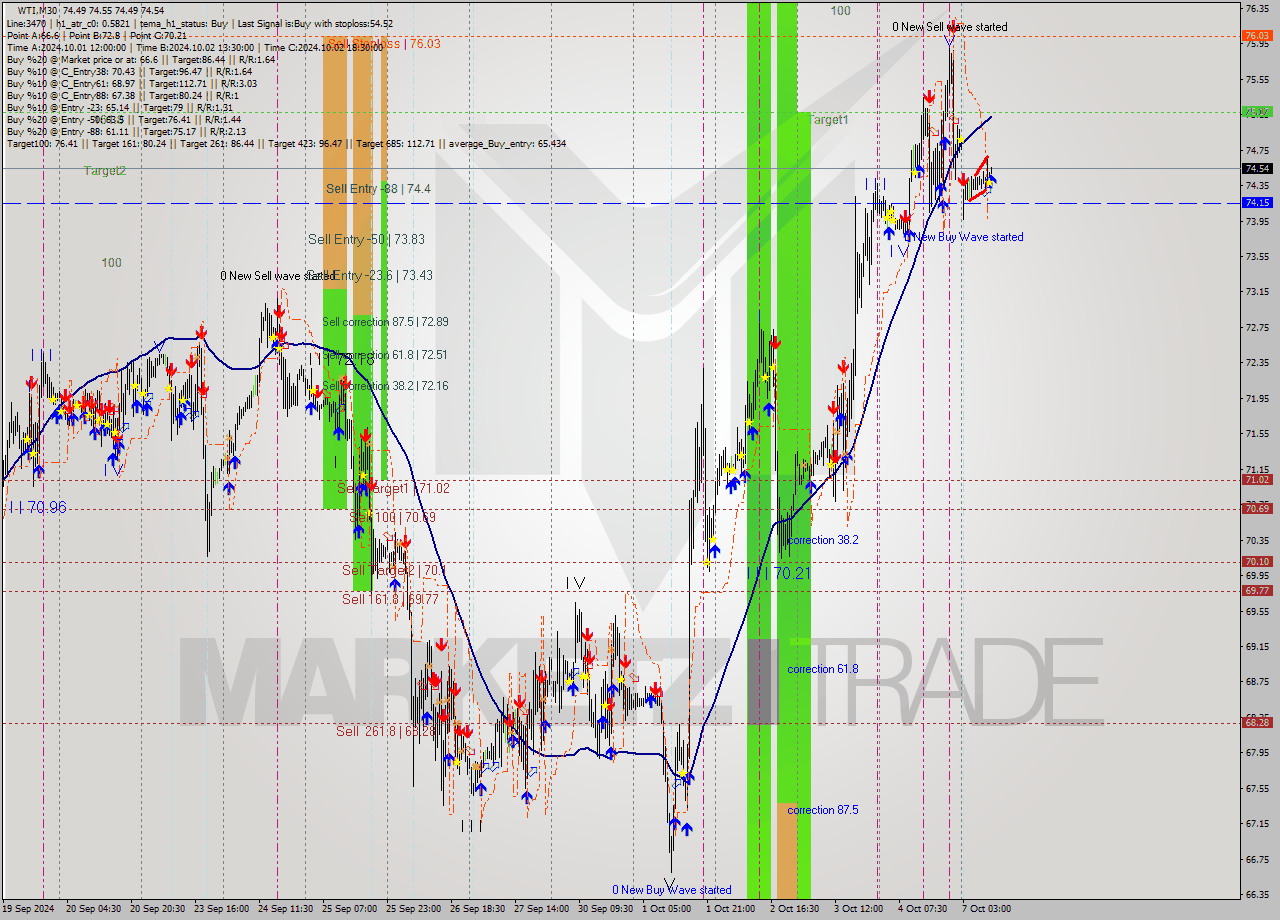Click the orange 76.03 price tag on the axis
This screenshot has width=1280, height=920.
click(x=1256, y=36)
